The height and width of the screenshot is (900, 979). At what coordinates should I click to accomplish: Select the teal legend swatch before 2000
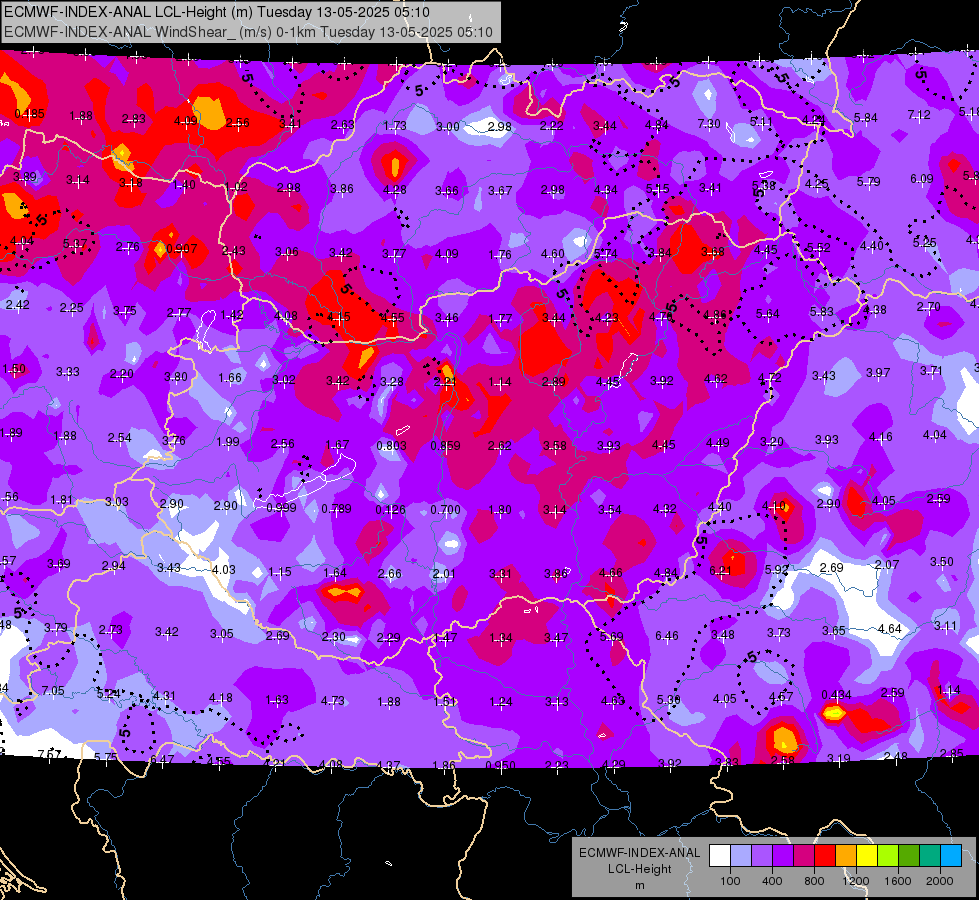click(930, 856)
